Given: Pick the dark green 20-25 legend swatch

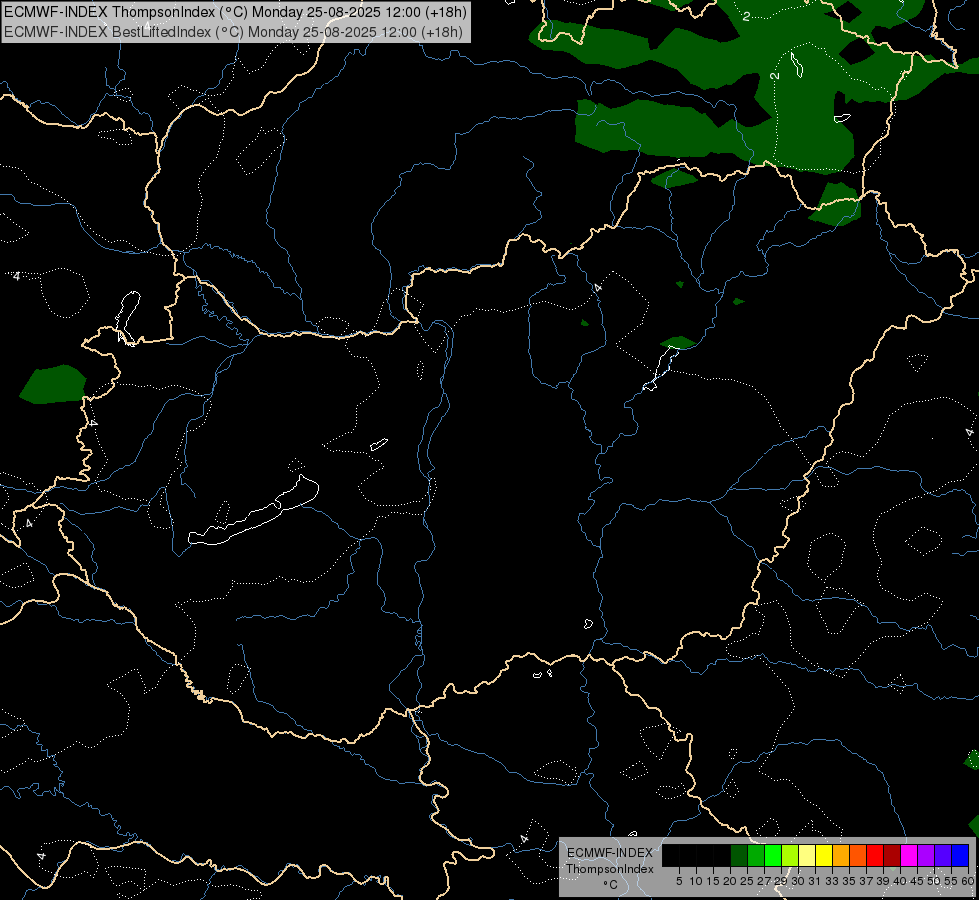Looking at the screenshot, I should [739, 856].
